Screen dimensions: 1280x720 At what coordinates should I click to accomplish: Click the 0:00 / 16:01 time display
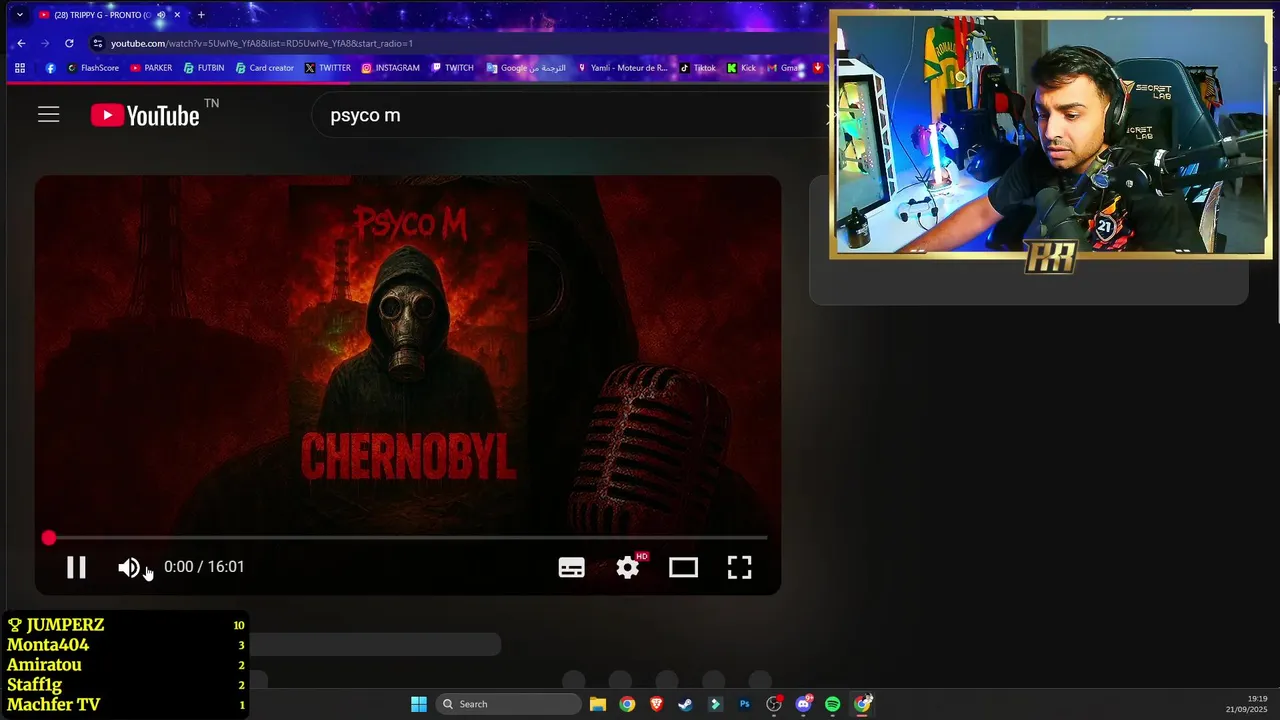coord(204,567)
